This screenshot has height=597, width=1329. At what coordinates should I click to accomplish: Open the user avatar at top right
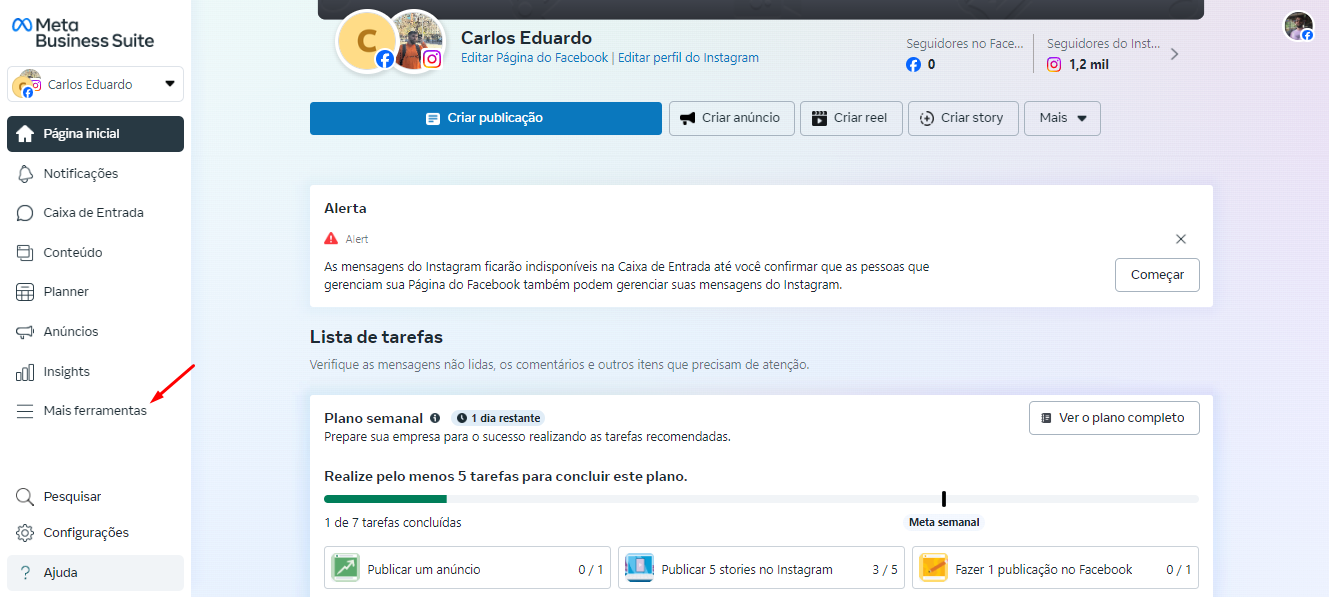point(1299,26)
